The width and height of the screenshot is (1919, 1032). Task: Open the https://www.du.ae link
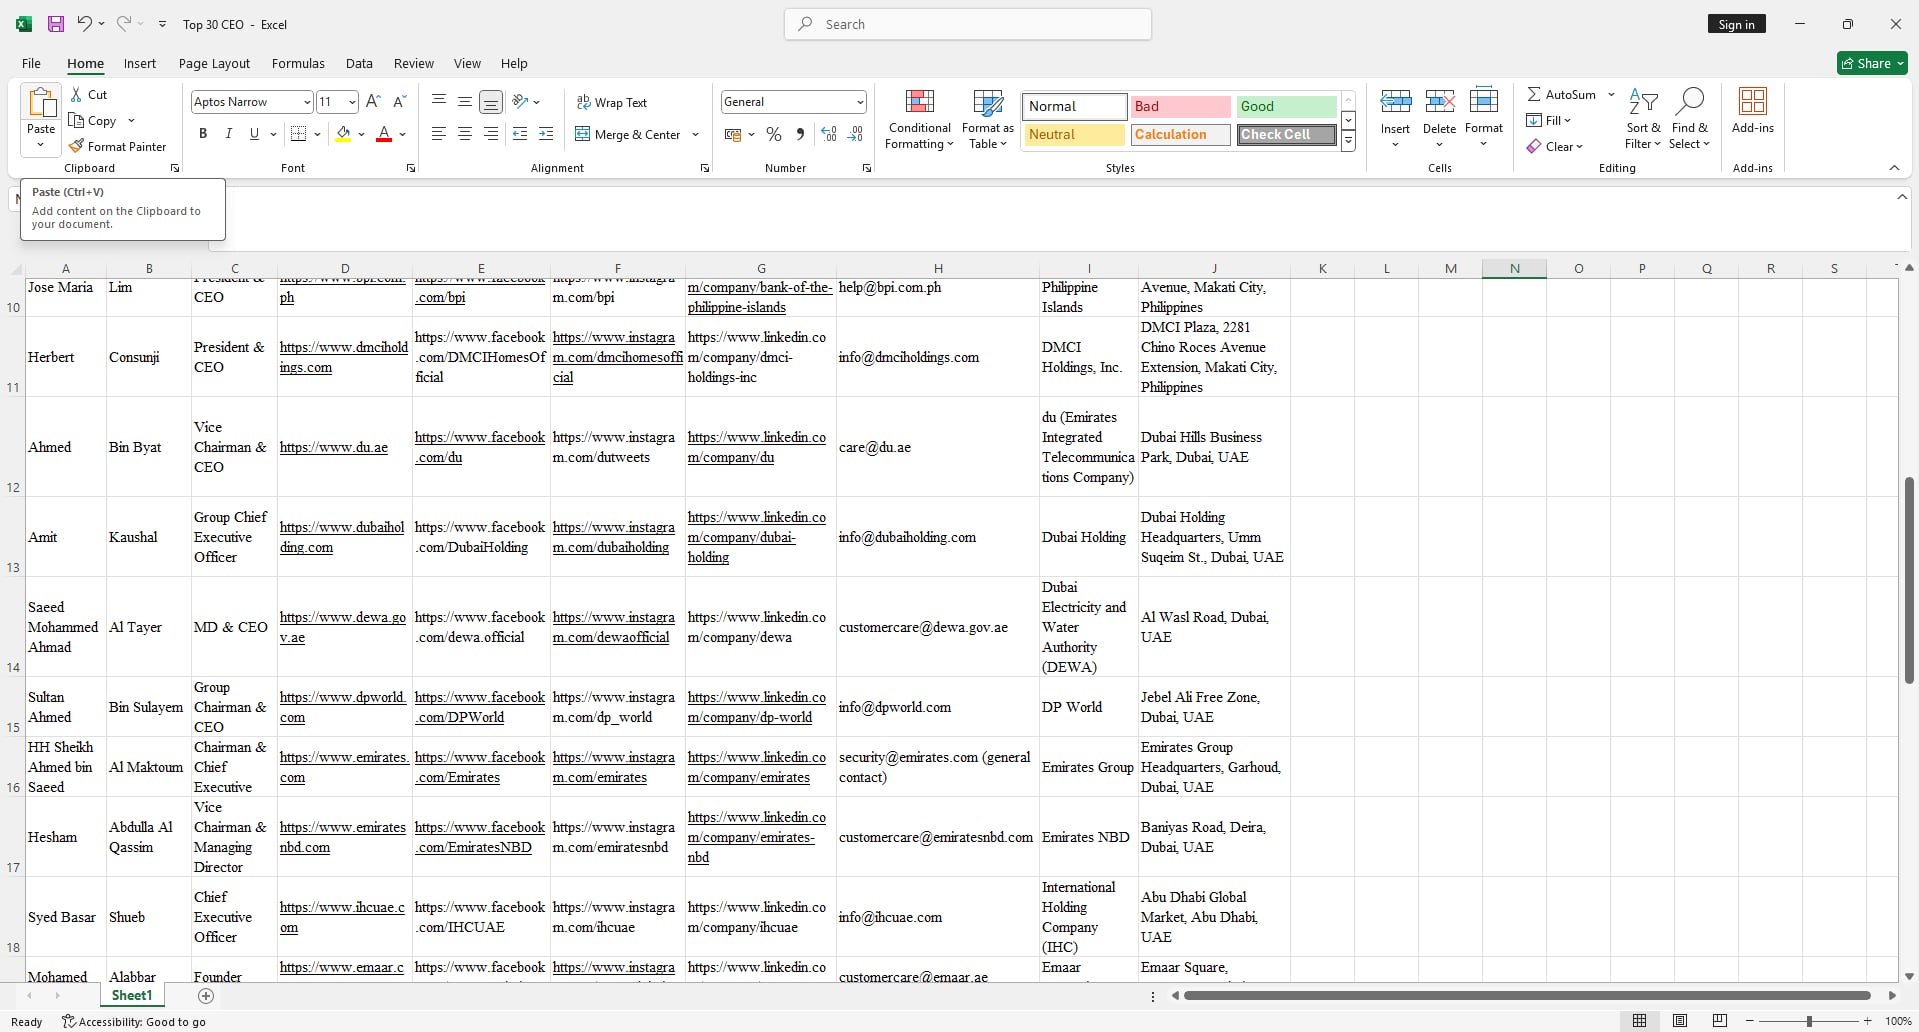(334, 447)
